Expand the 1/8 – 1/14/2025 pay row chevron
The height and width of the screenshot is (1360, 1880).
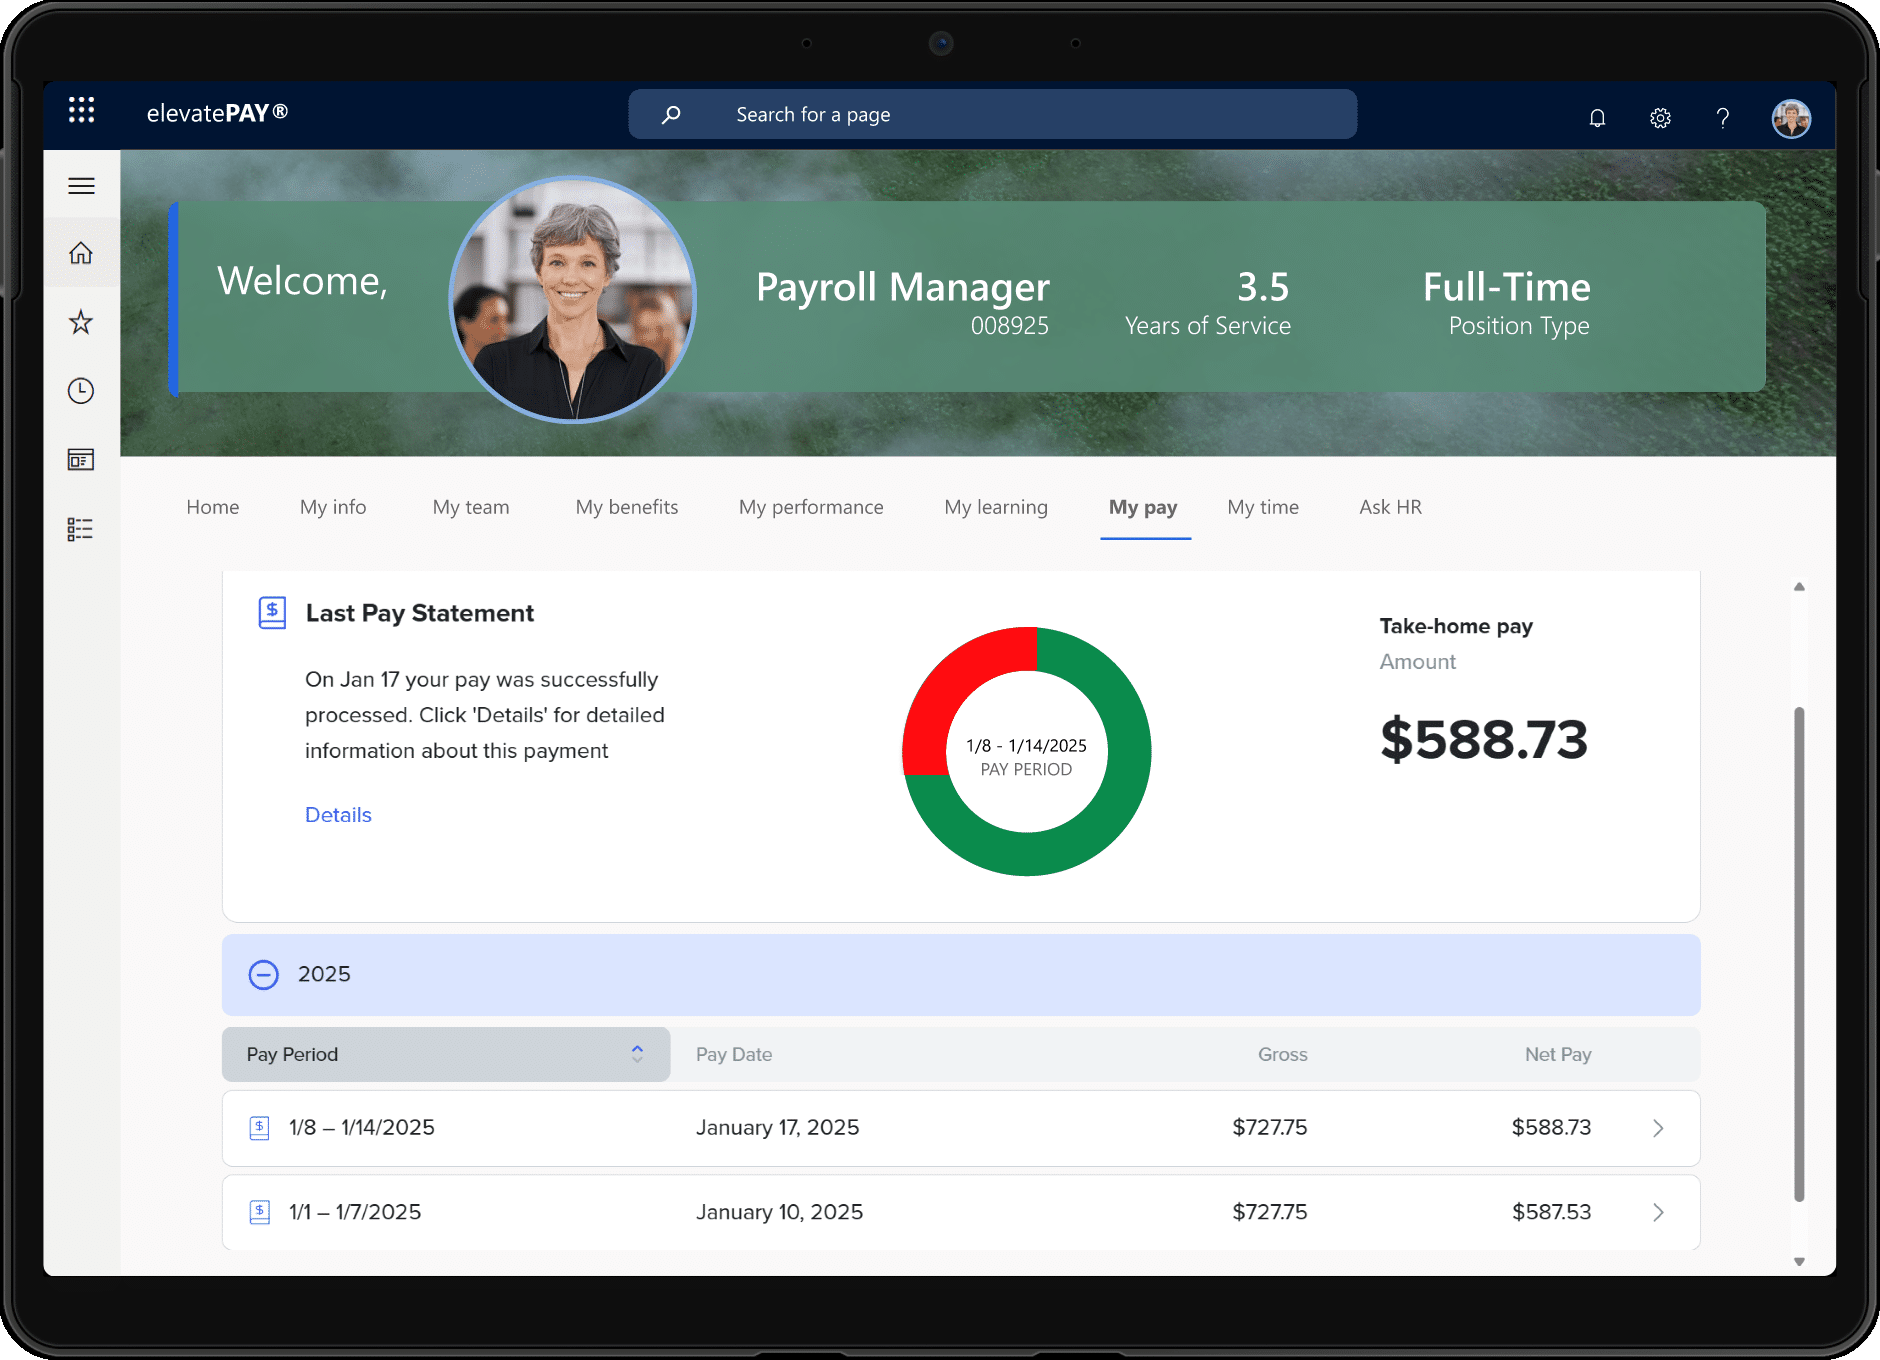(x=1658, y=1128)
